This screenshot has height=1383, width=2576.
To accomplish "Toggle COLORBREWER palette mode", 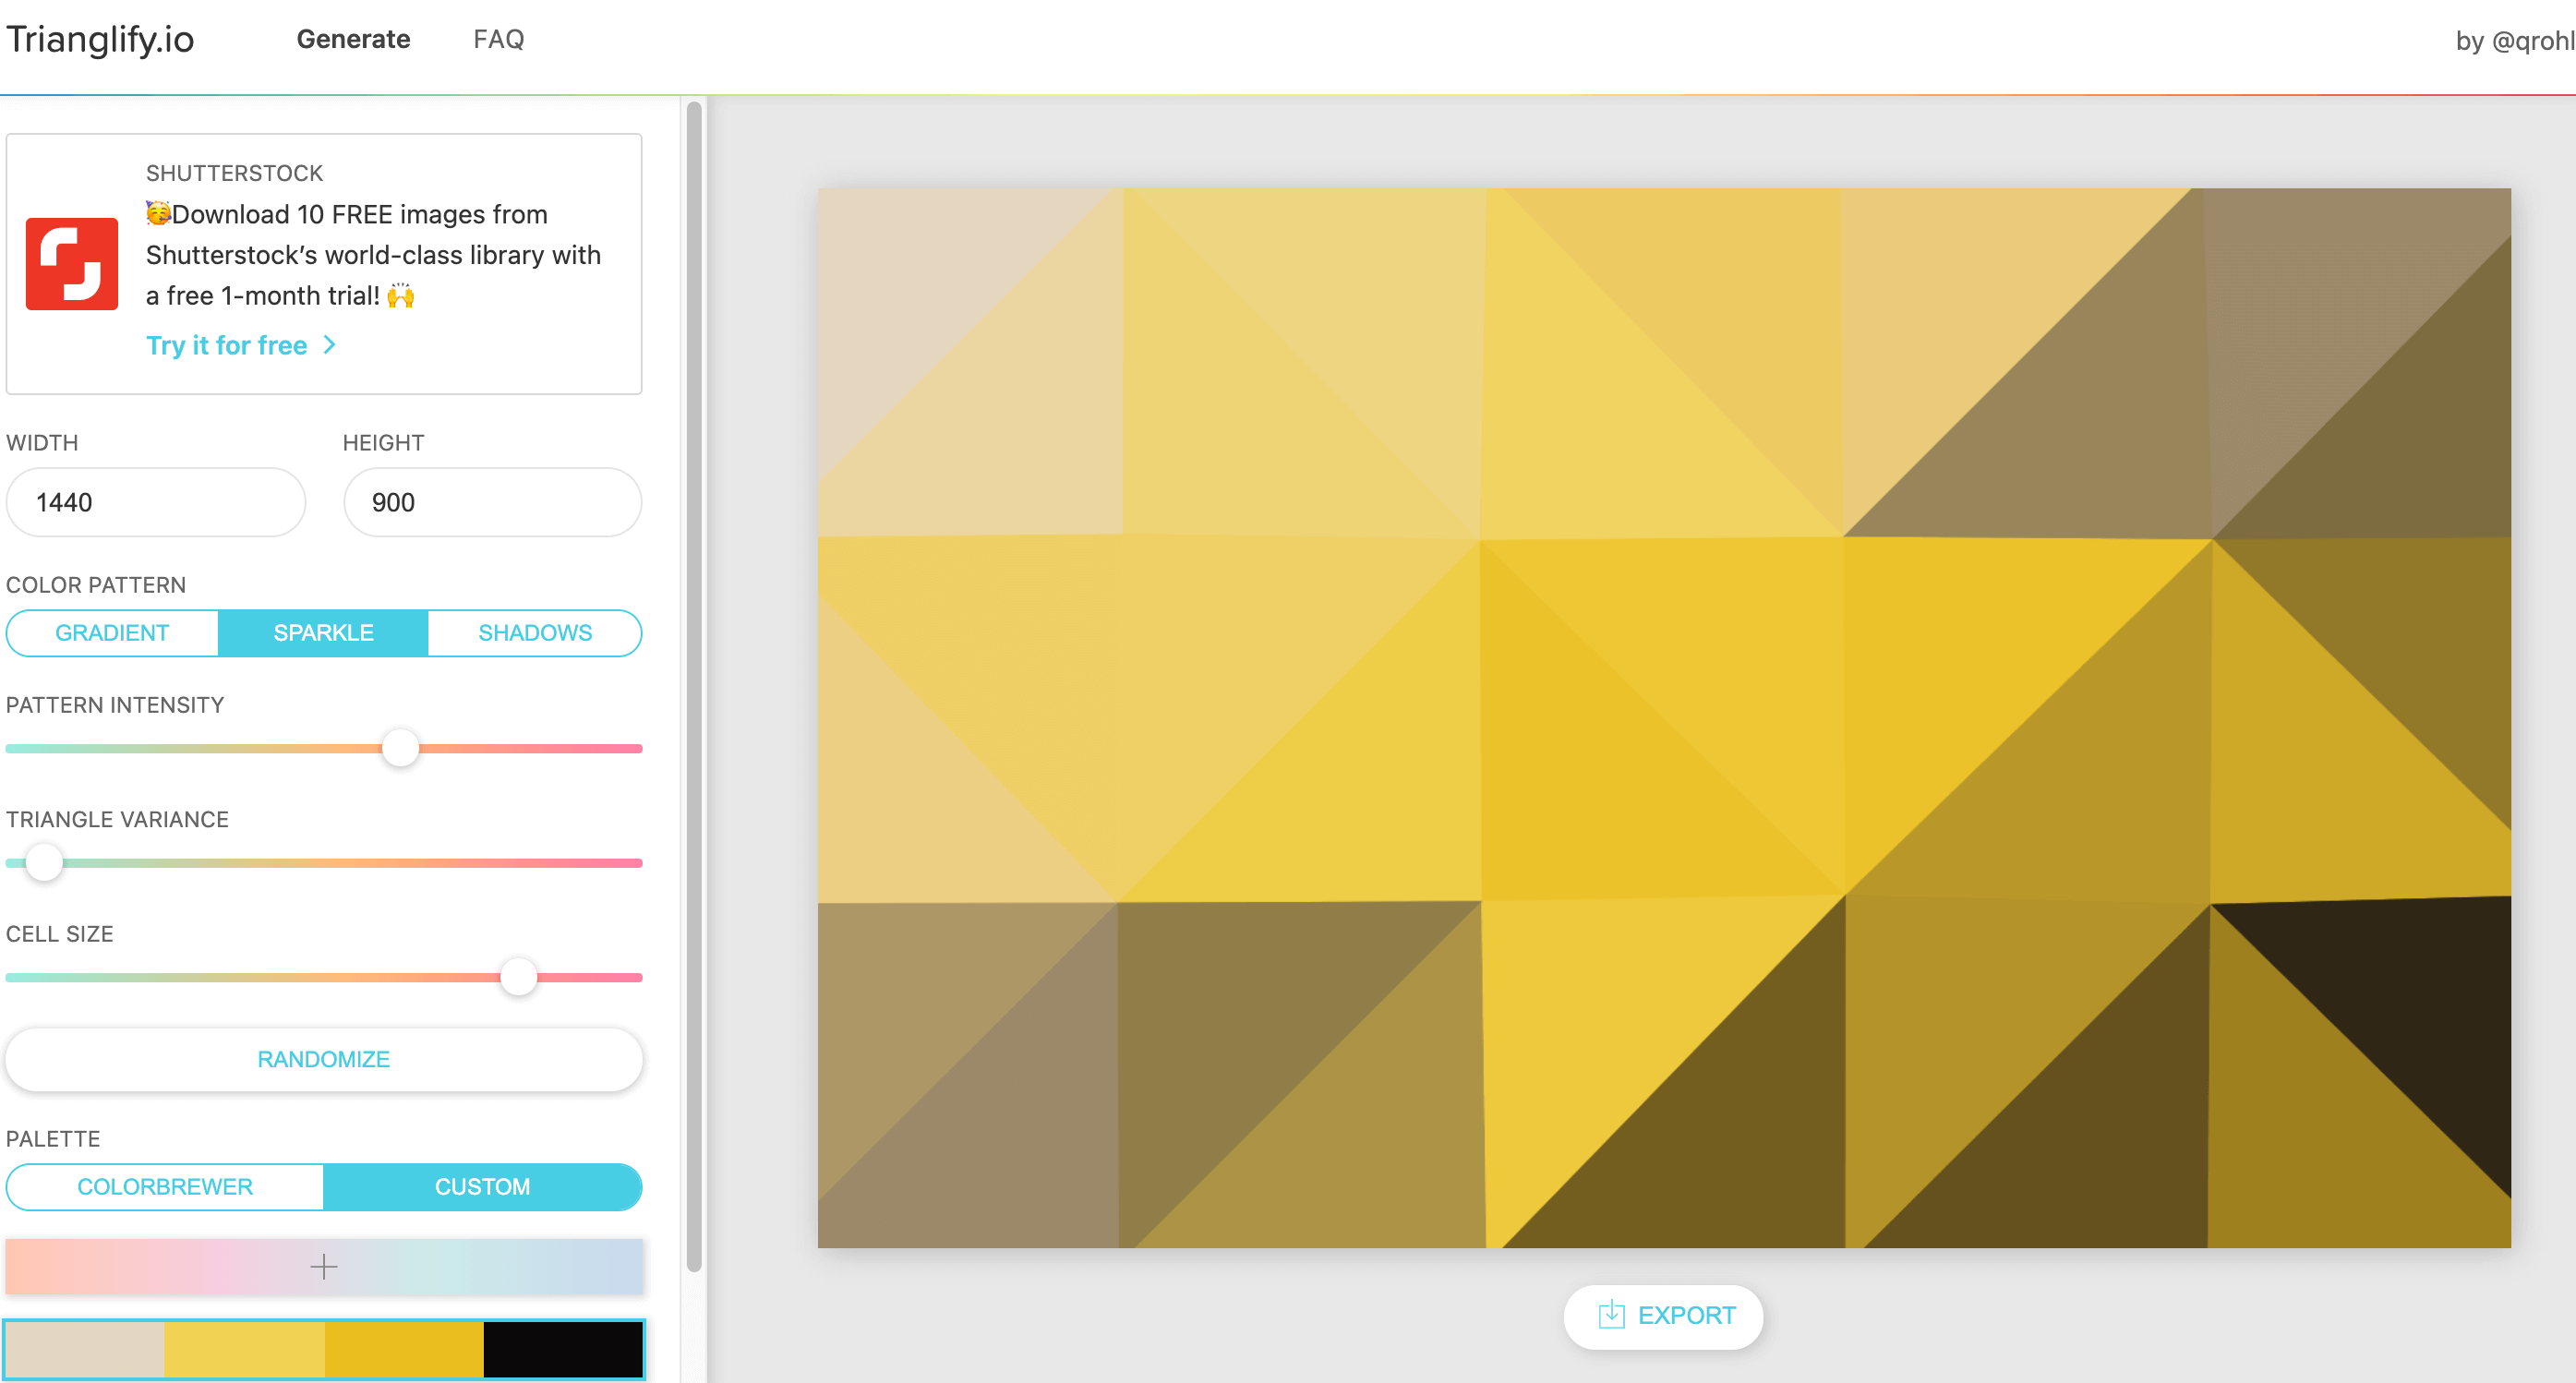I will pyautogui.click(x=163, y=1187).
